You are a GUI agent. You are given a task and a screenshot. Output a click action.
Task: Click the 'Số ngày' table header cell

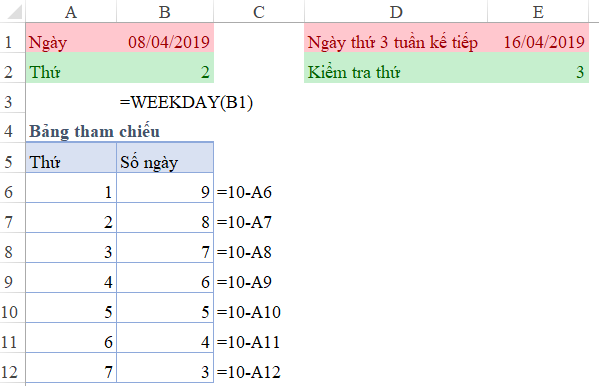(x=165, y=162)
